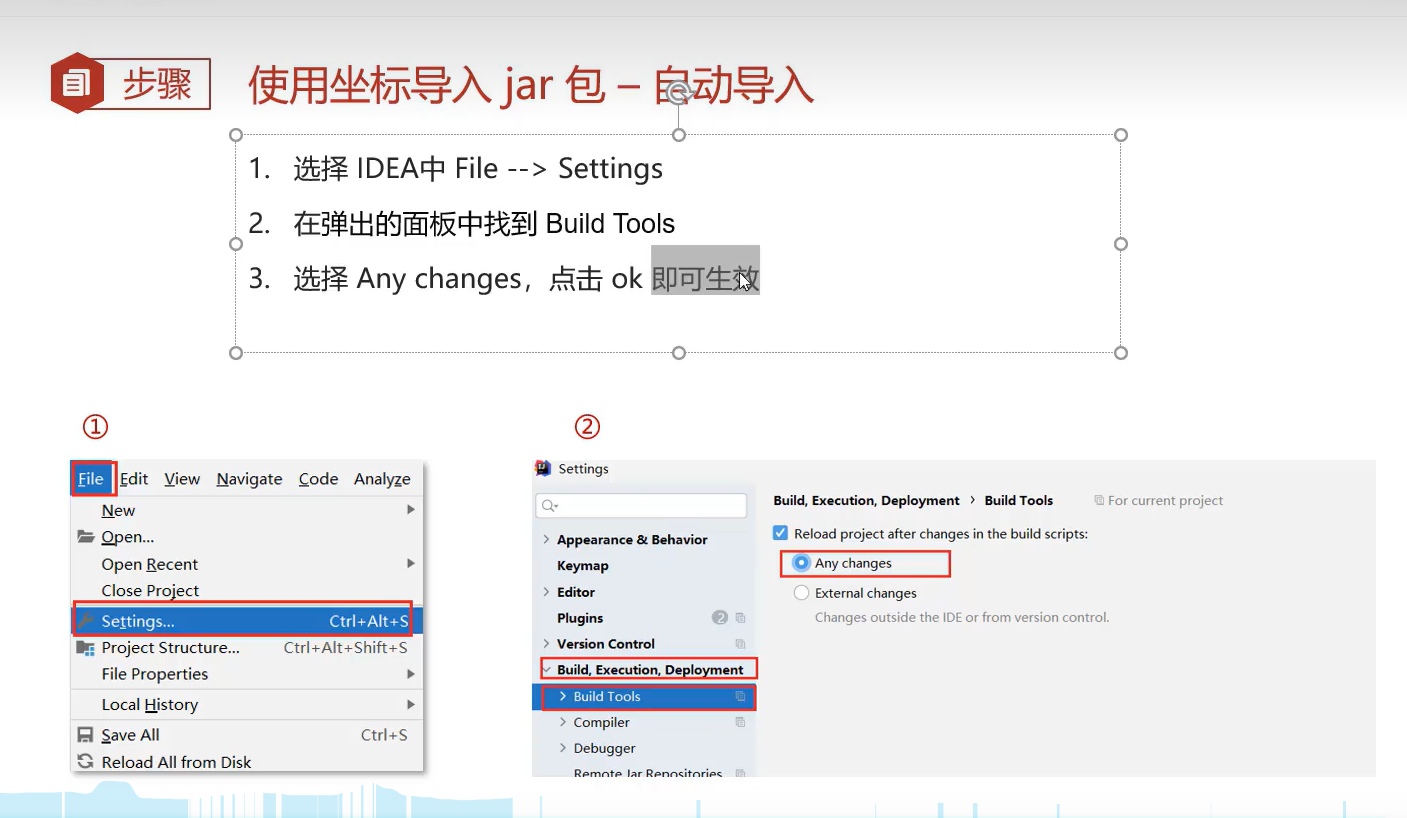Screen dimensions: 1407x818
Task: Expand the Compiler chevron
Action: point(563,722)
